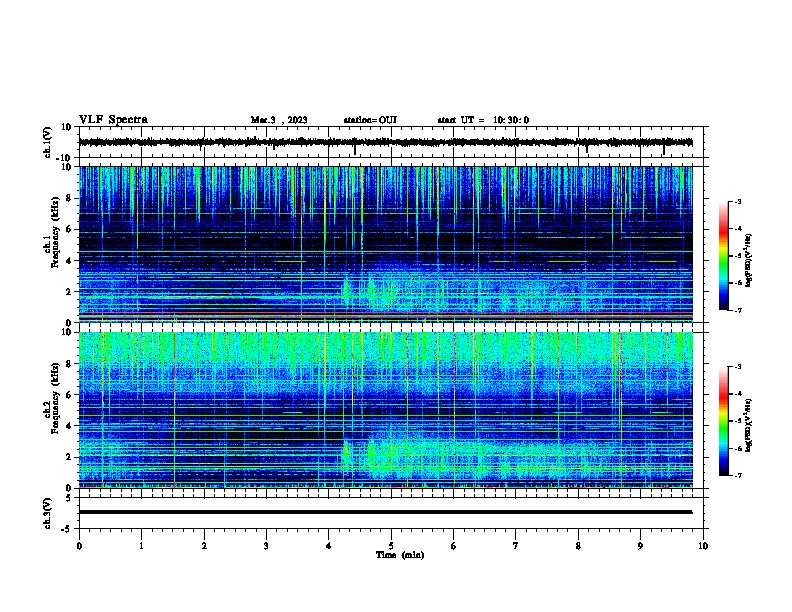Click the "ch.1(V)" waveform axis label
Image resolution: width=792 pixels, height=612 pixels.
pos(48,142)
